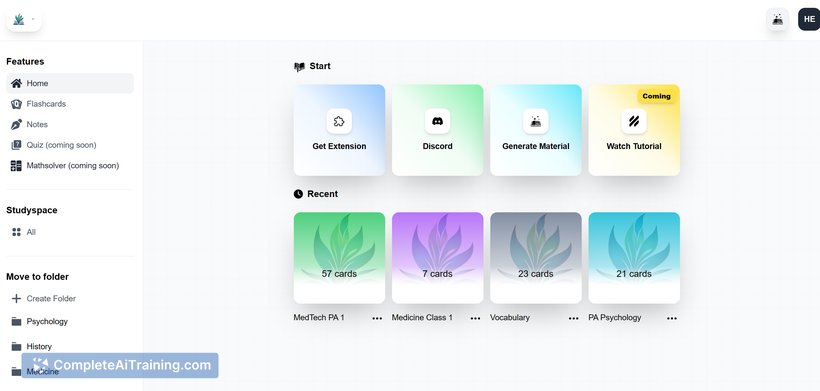Click the PA Psychology deck title

pyautogui.click(x=614, y=317)
